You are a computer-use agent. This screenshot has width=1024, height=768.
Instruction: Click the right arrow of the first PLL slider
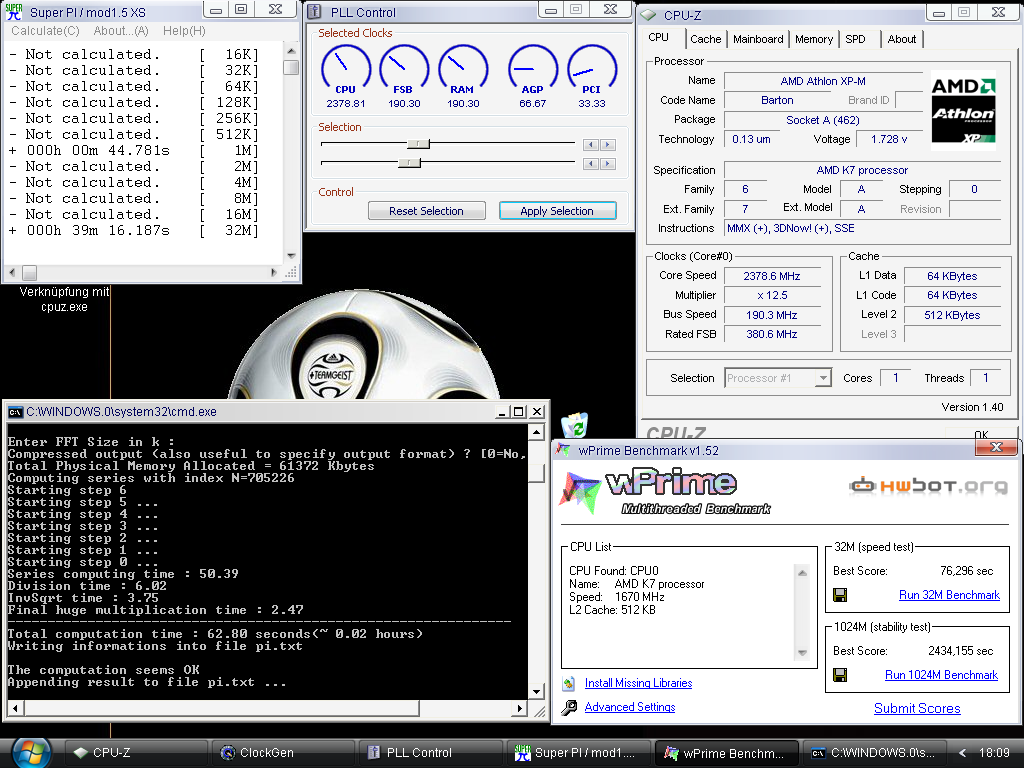pos(608,145)
